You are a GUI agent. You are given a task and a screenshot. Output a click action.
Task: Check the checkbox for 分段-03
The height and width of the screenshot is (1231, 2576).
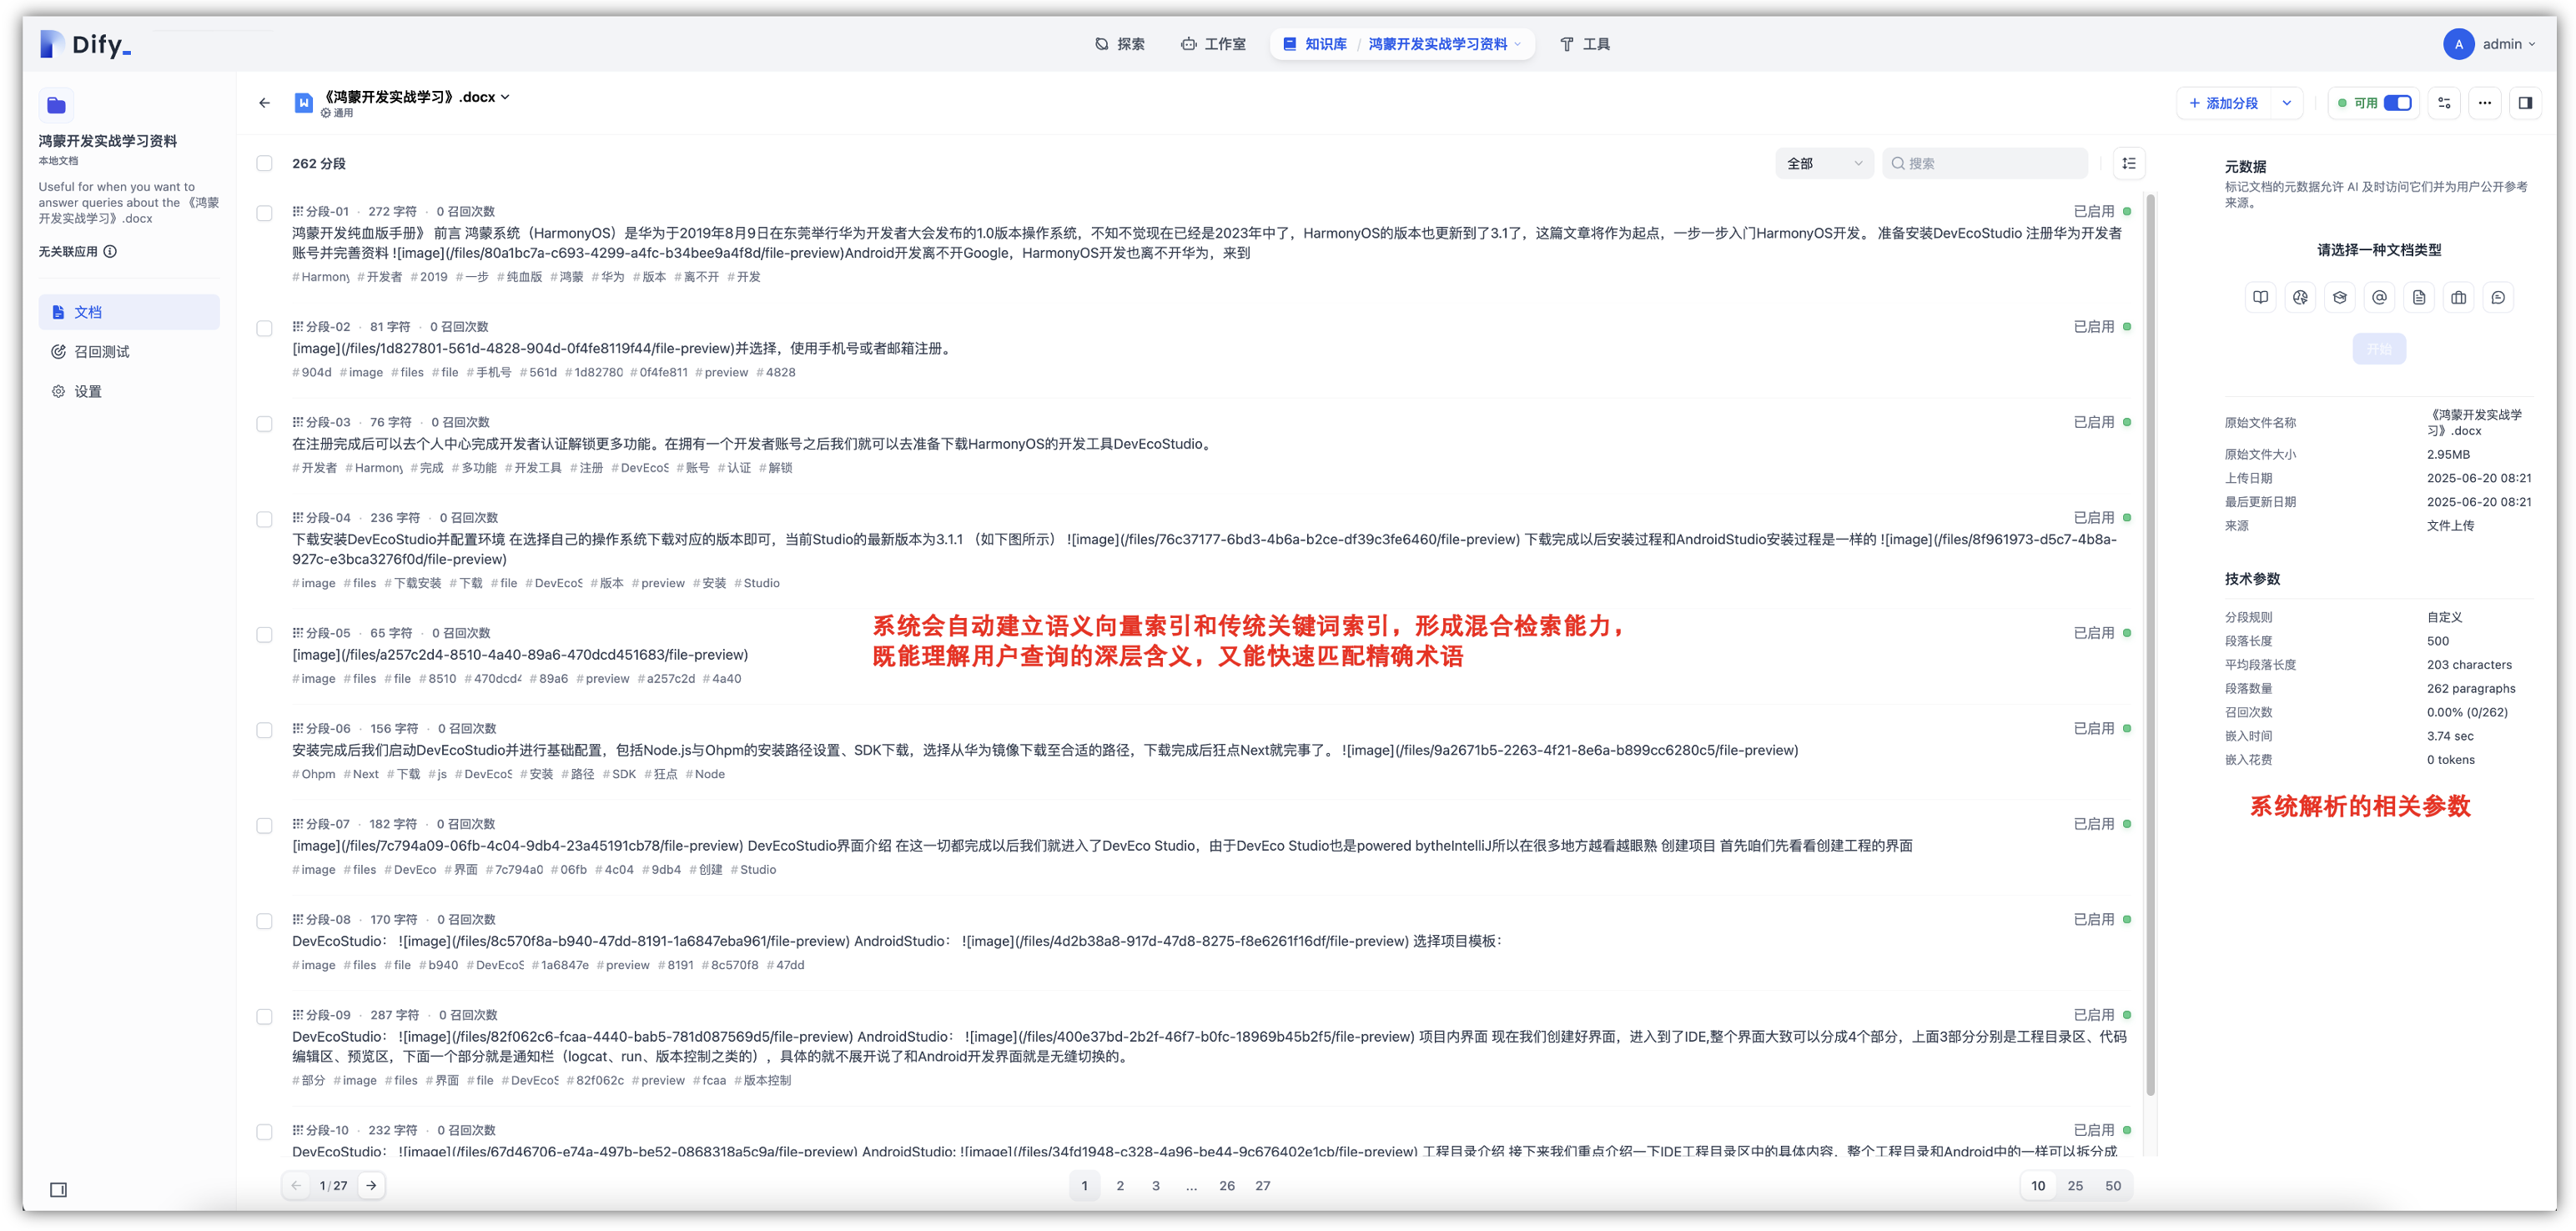pyautogui.click(x=264, y=424)
